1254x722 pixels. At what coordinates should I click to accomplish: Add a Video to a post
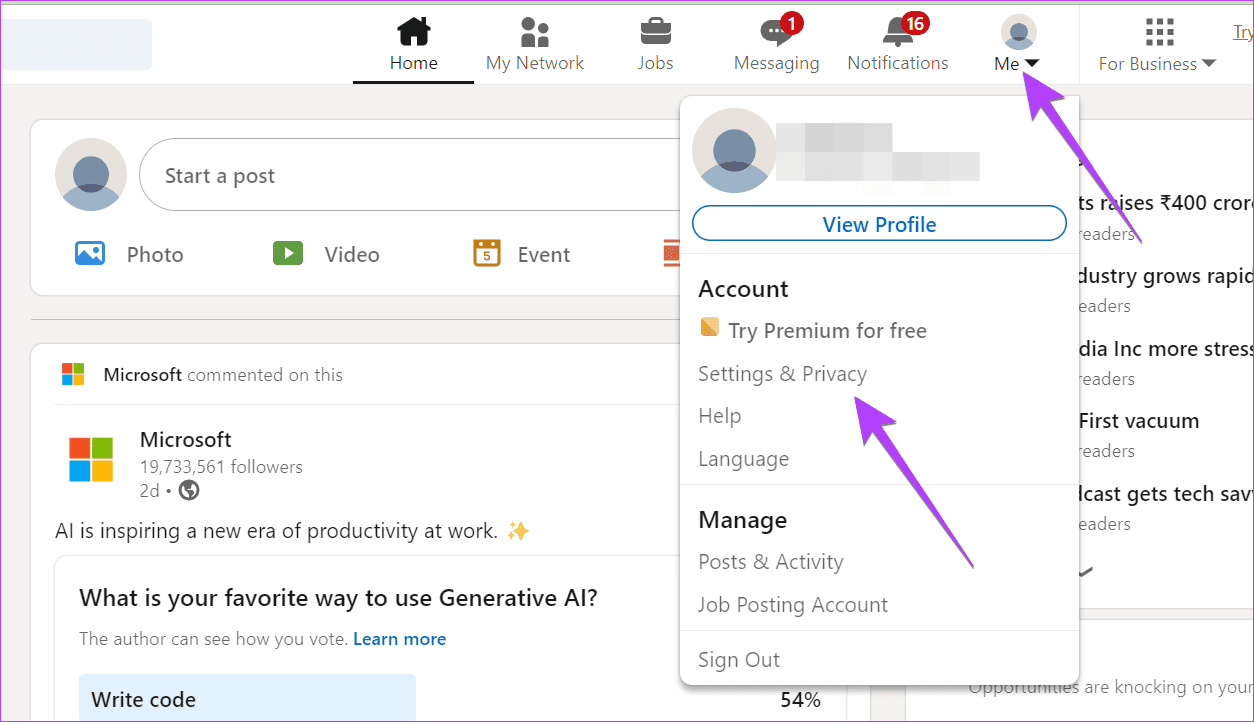pyautogui.click(x=326, y=254)
